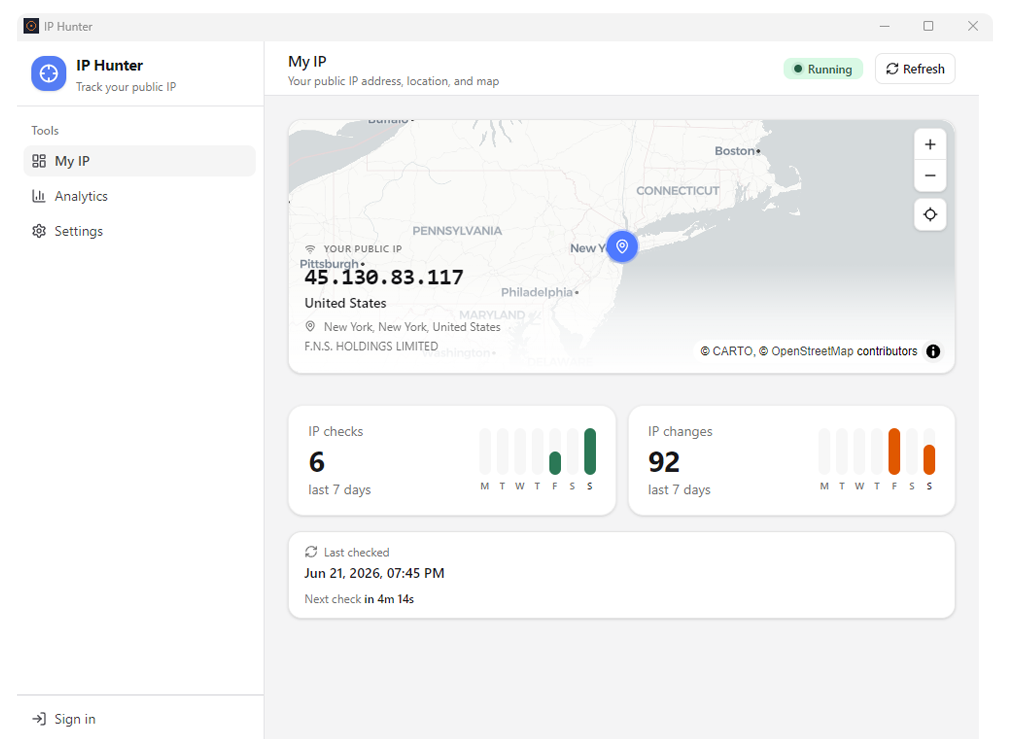Viewport: 1011px width, 753px height.
Task: Open the Settings page
Action: 139,231
